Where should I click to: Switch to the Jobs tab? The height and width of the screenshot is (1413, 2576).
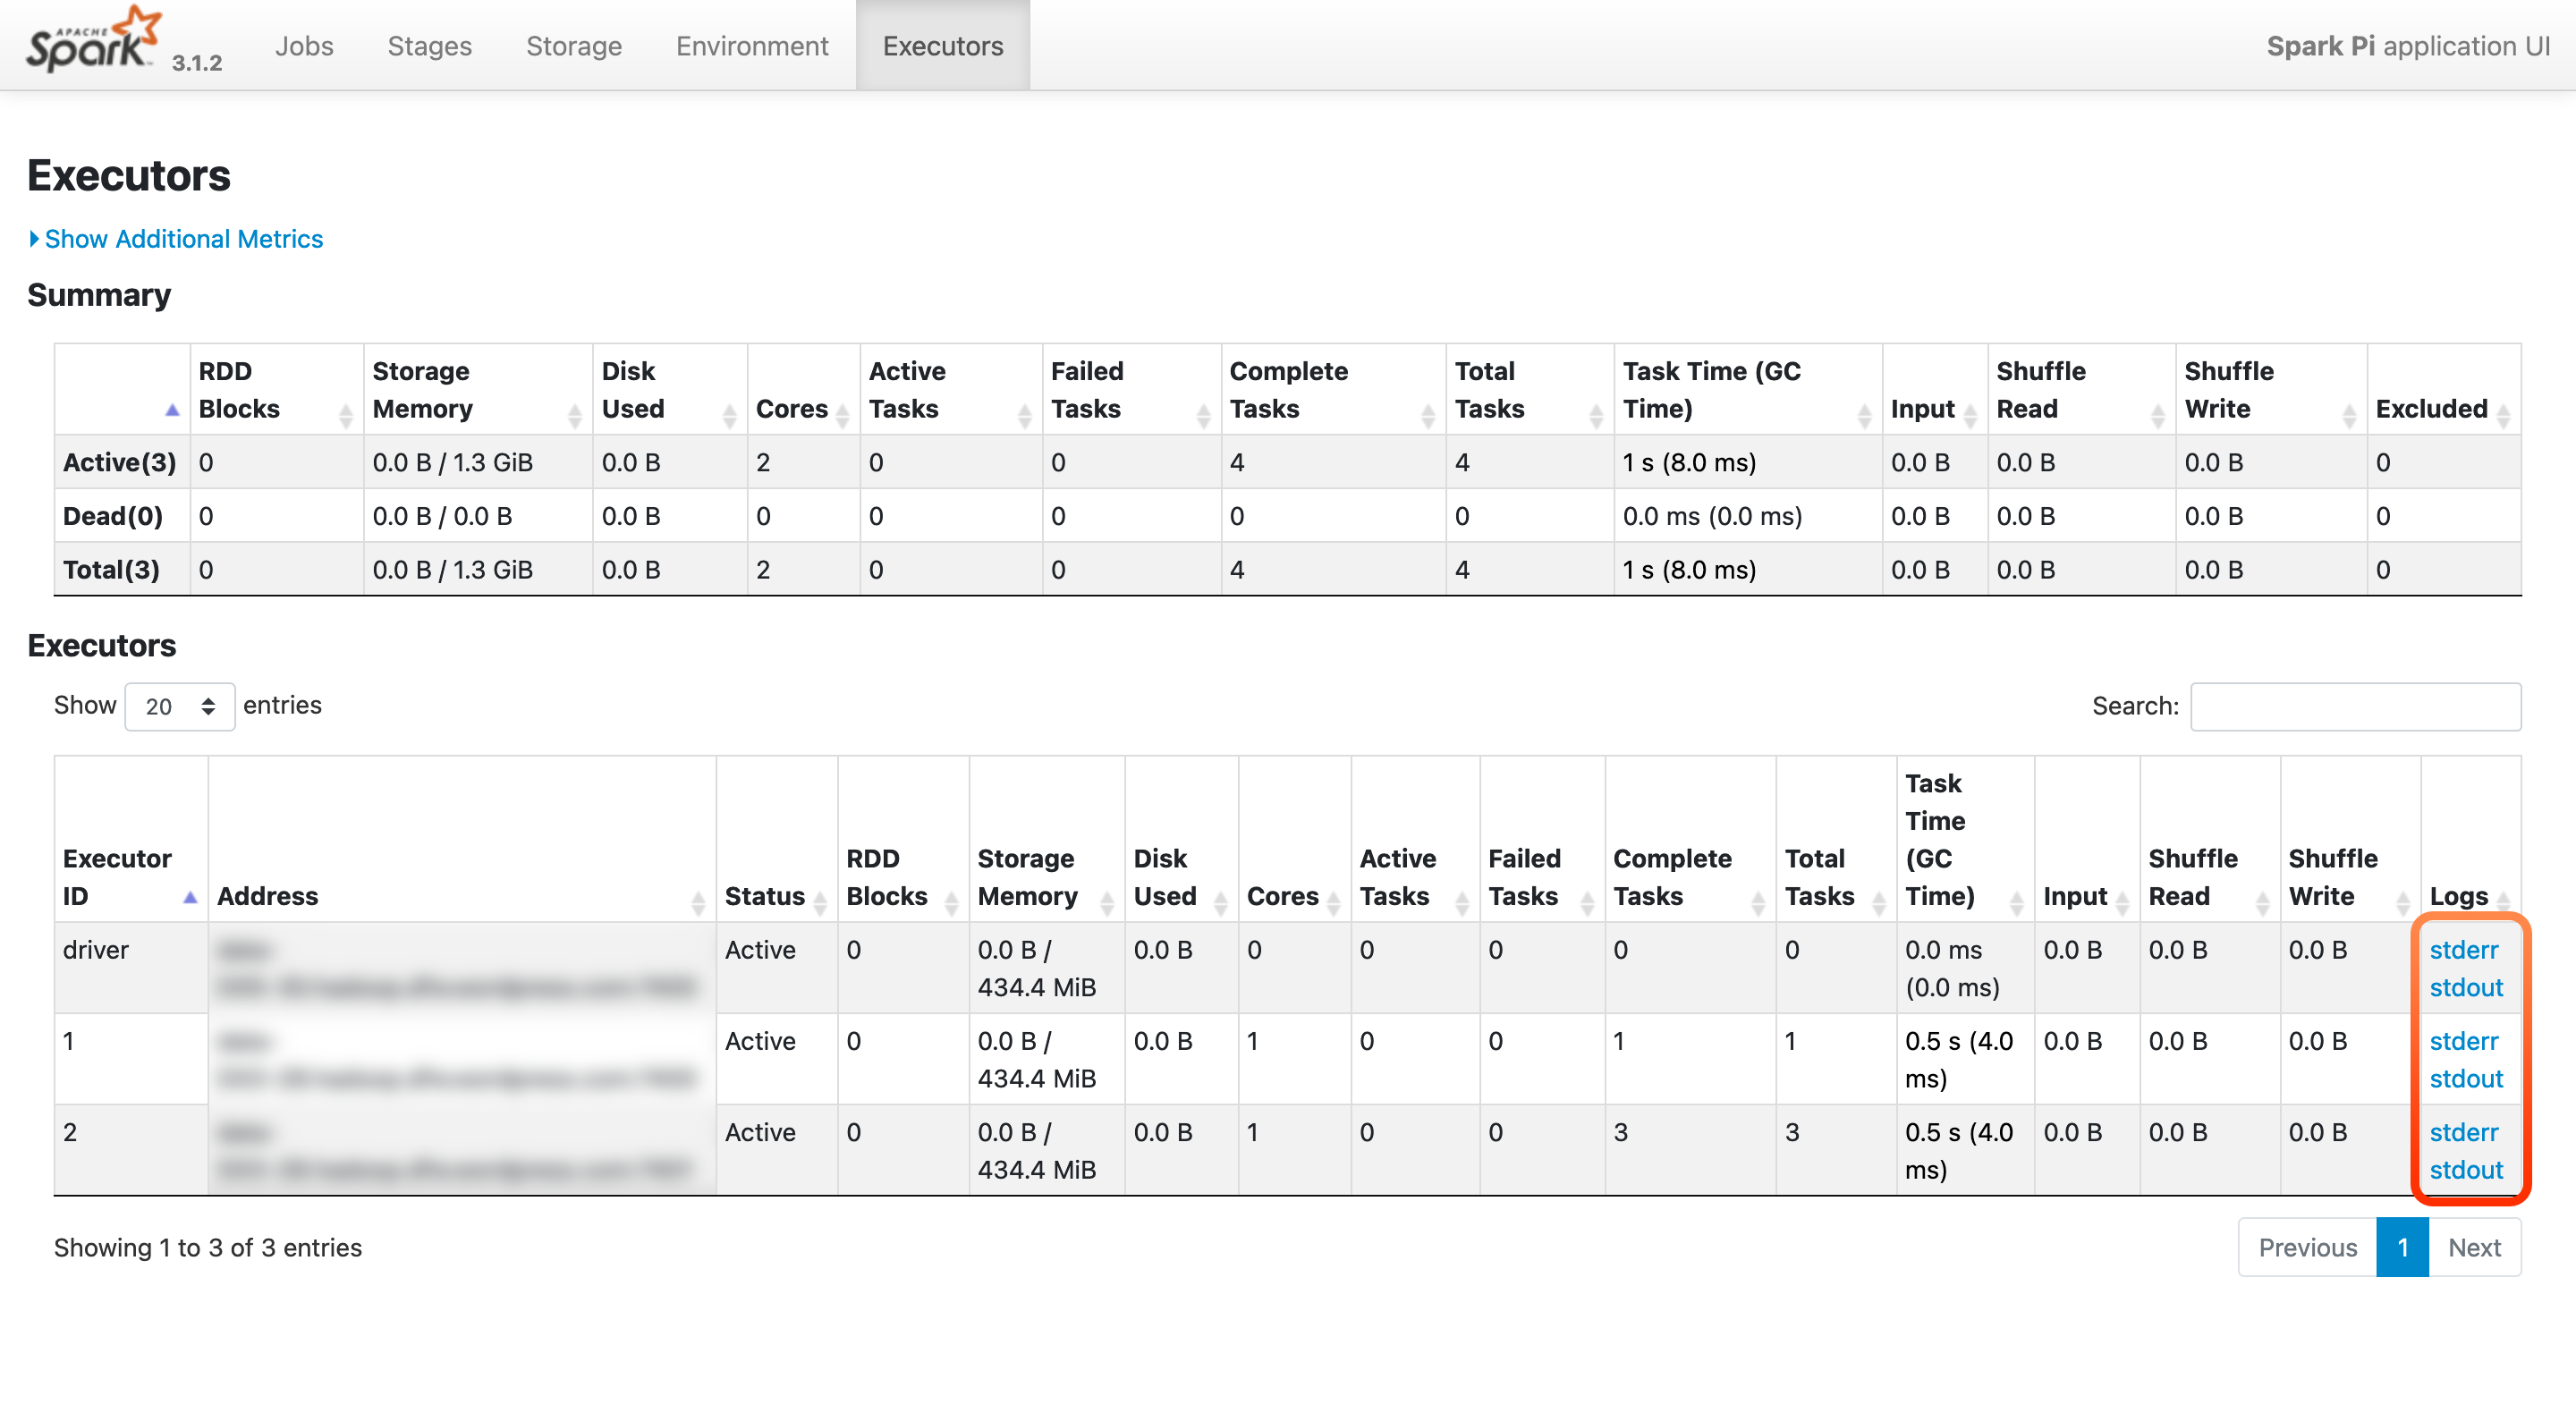point(304,46)
